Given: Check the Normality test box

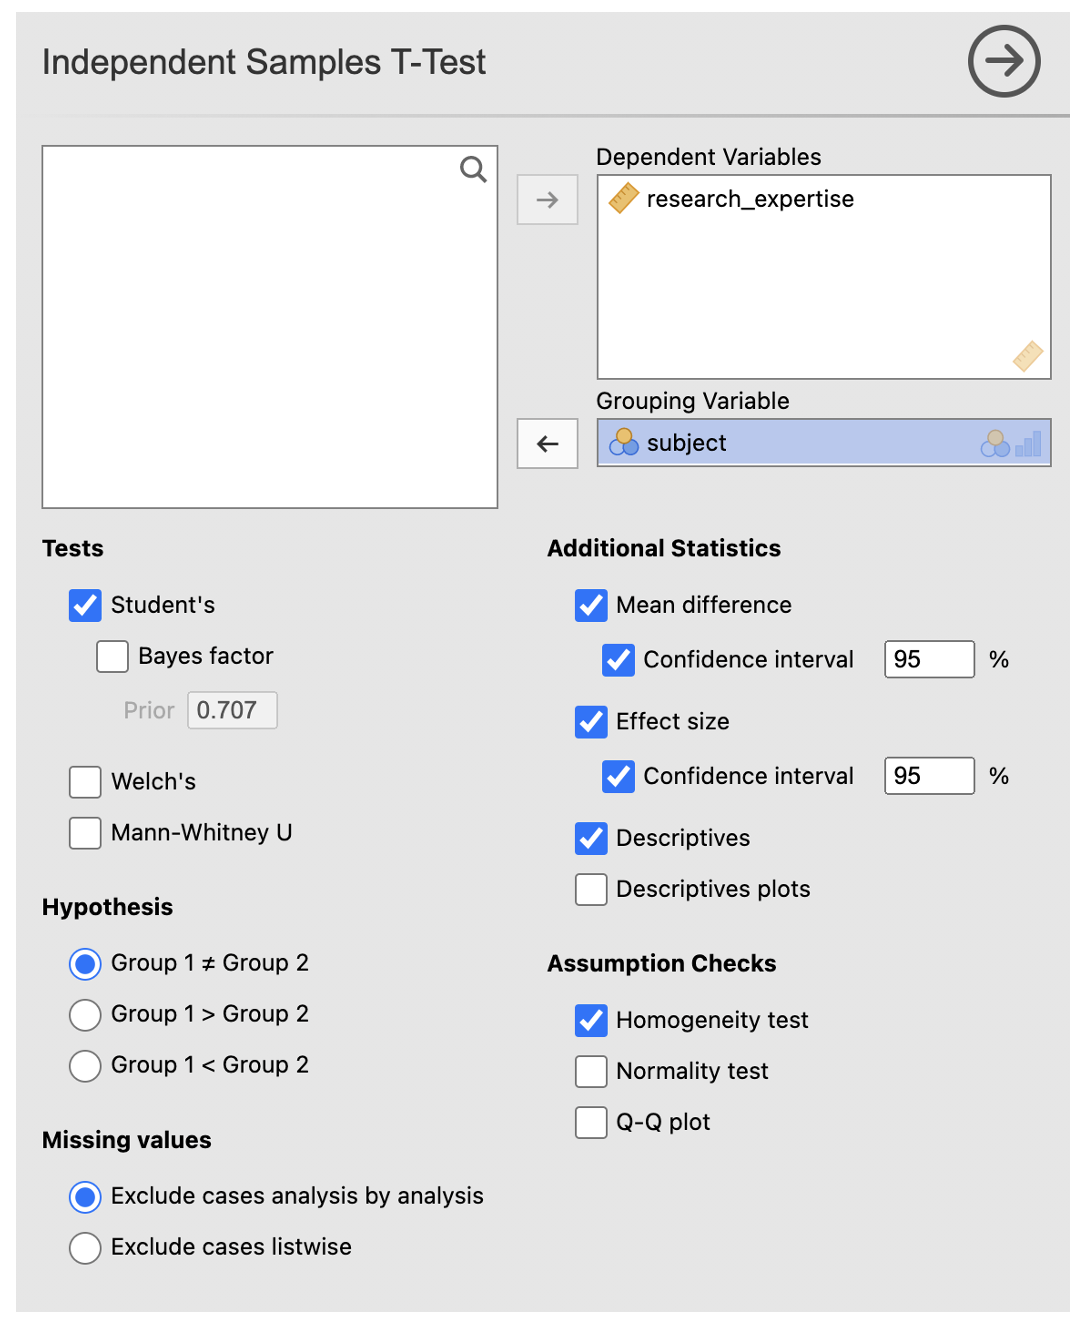Looking at the screenshot, I should click(591, 1071).
